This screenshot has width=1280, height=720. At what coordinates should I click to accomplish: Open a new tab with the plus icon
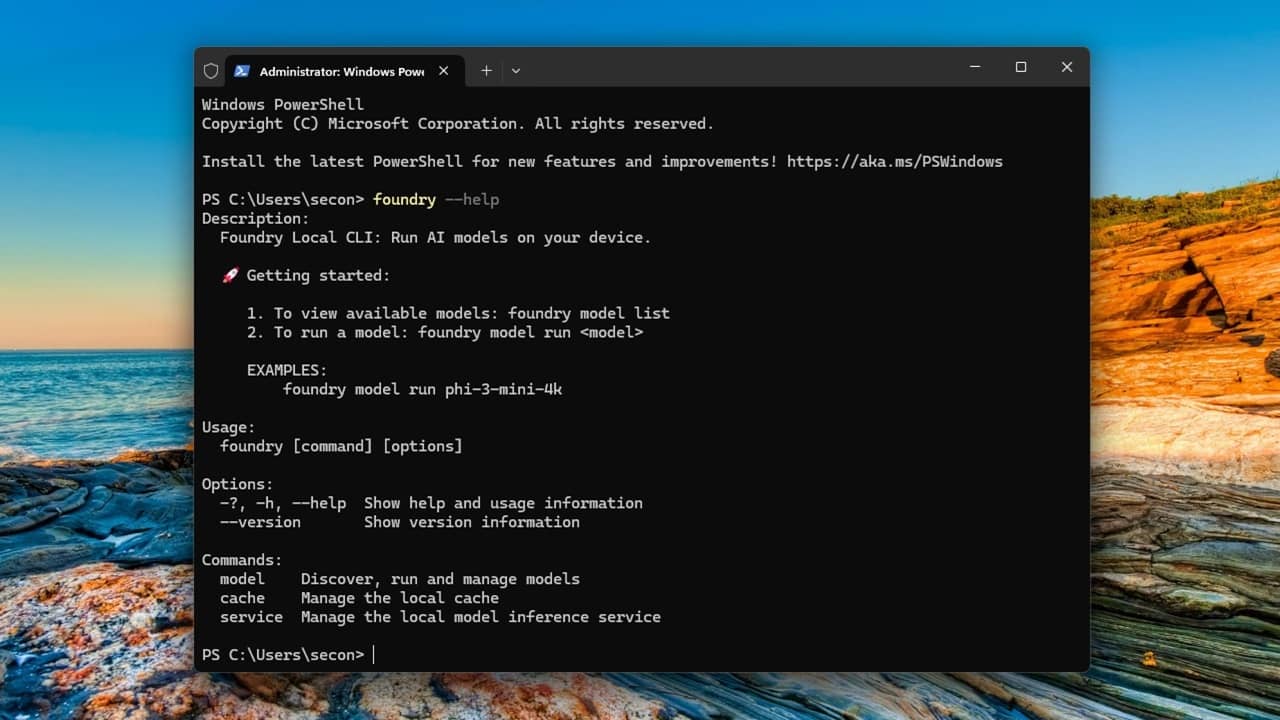click(486, 70)
